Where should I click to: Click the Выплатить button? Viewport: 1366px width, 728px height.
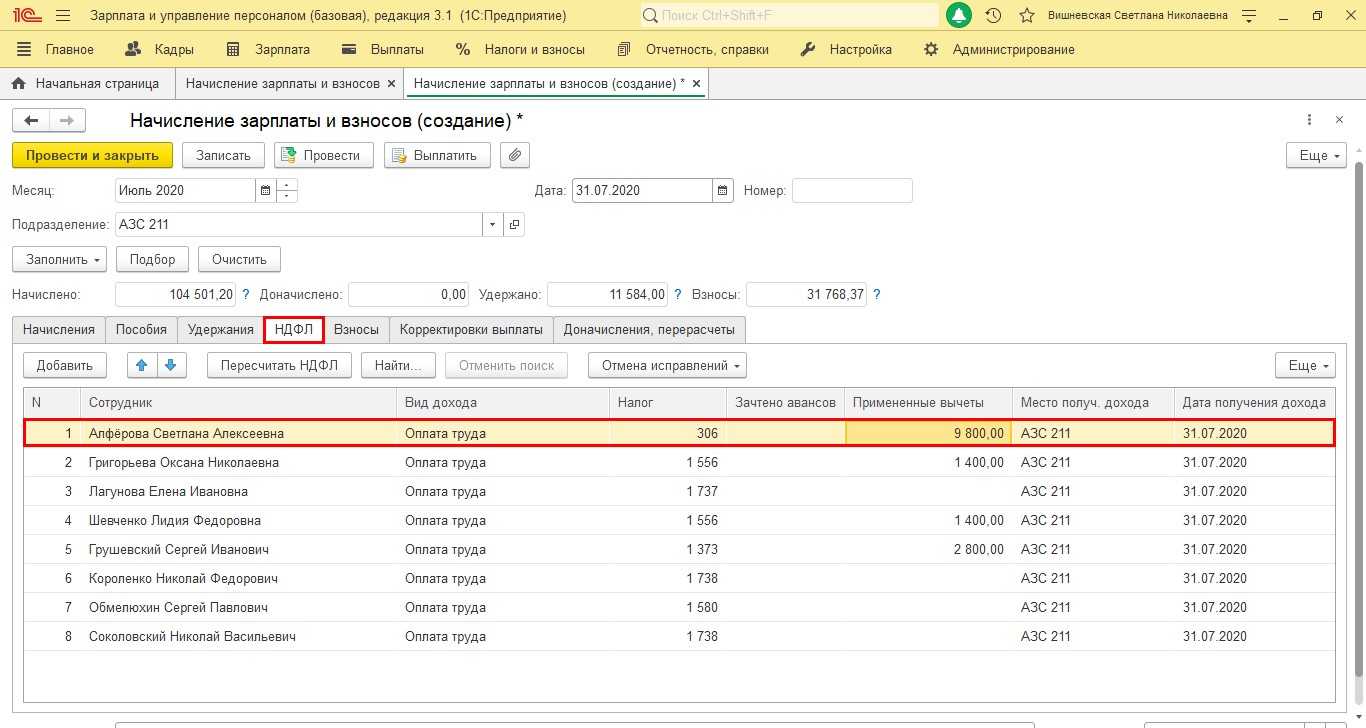[437, 155]
